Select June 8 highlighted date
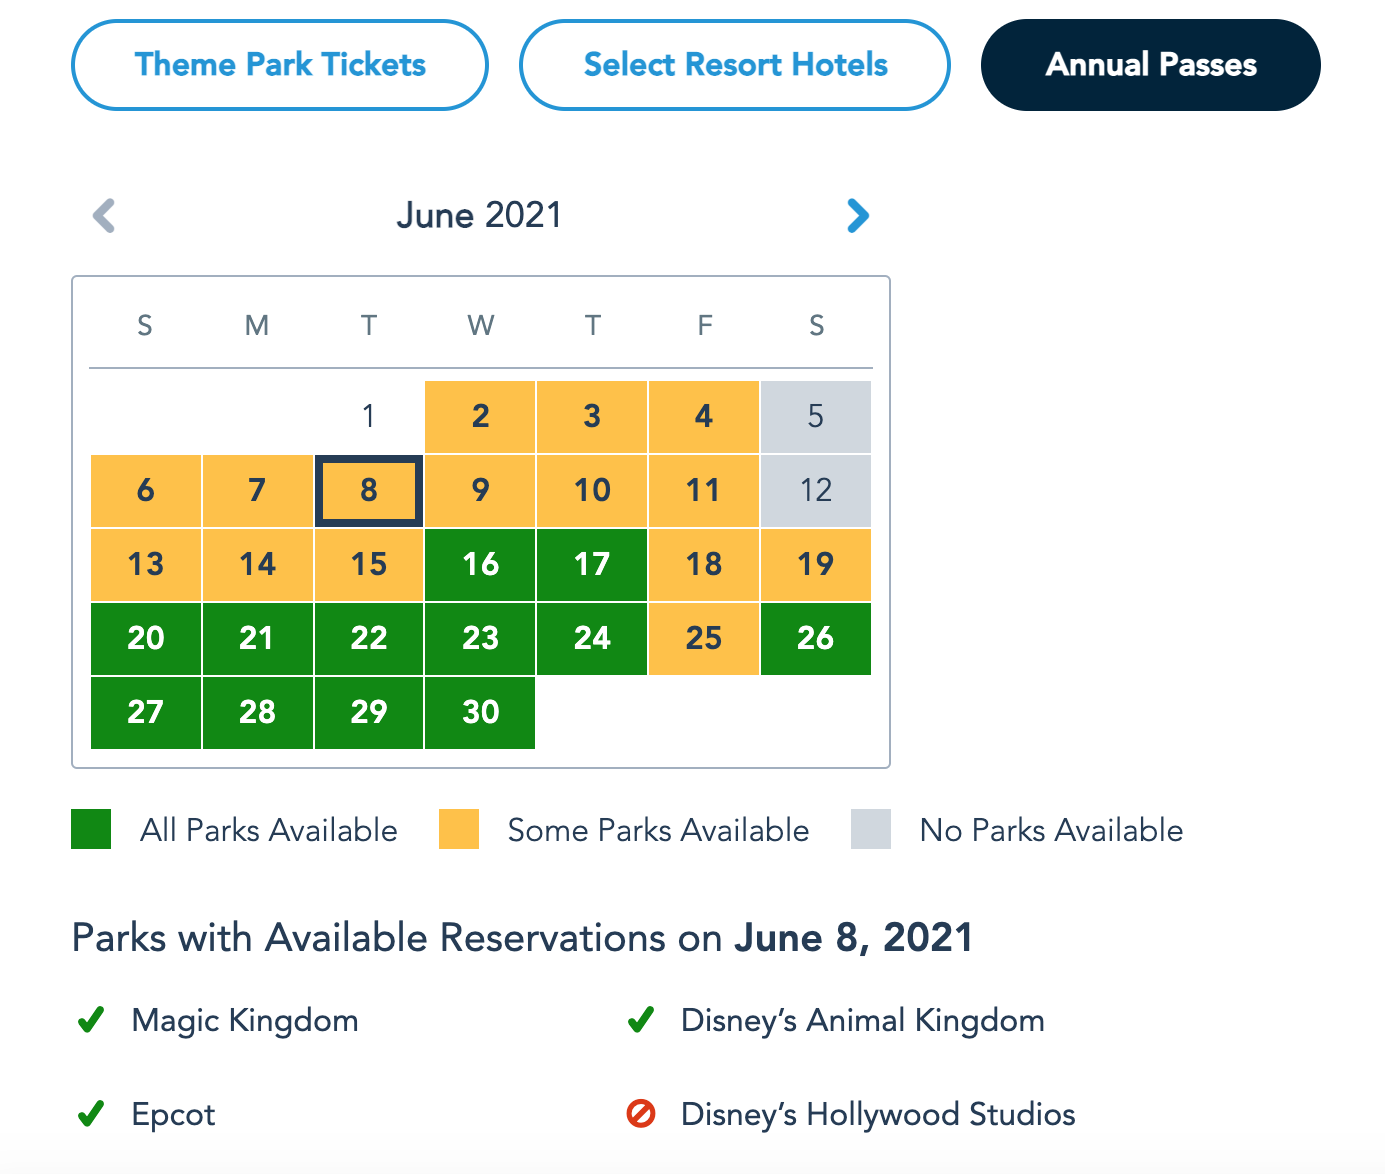Viewport: 1385px width, 1174px height. click(x=369, y=490)
